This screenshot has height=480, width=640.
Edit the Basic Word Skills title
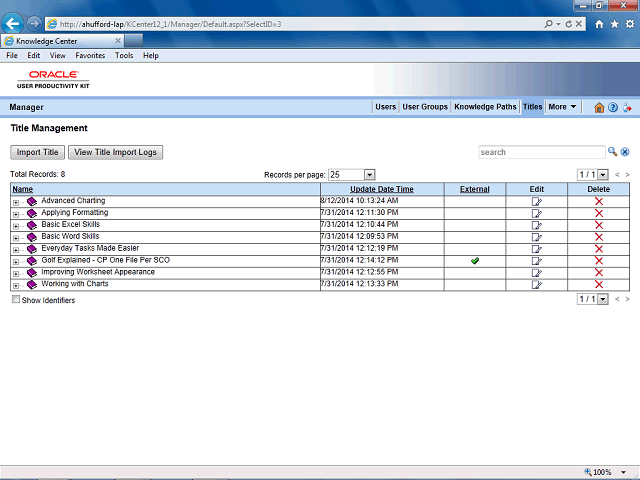[x=536, y=237]
